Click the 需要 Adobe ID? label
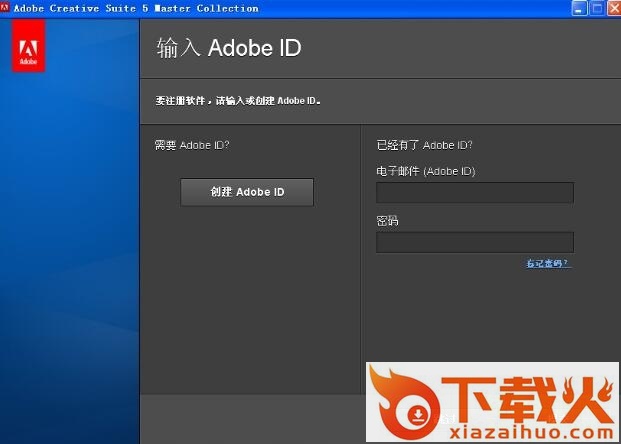Image resolution: width=621 pixels, height=444 pixels. (192, 145)
